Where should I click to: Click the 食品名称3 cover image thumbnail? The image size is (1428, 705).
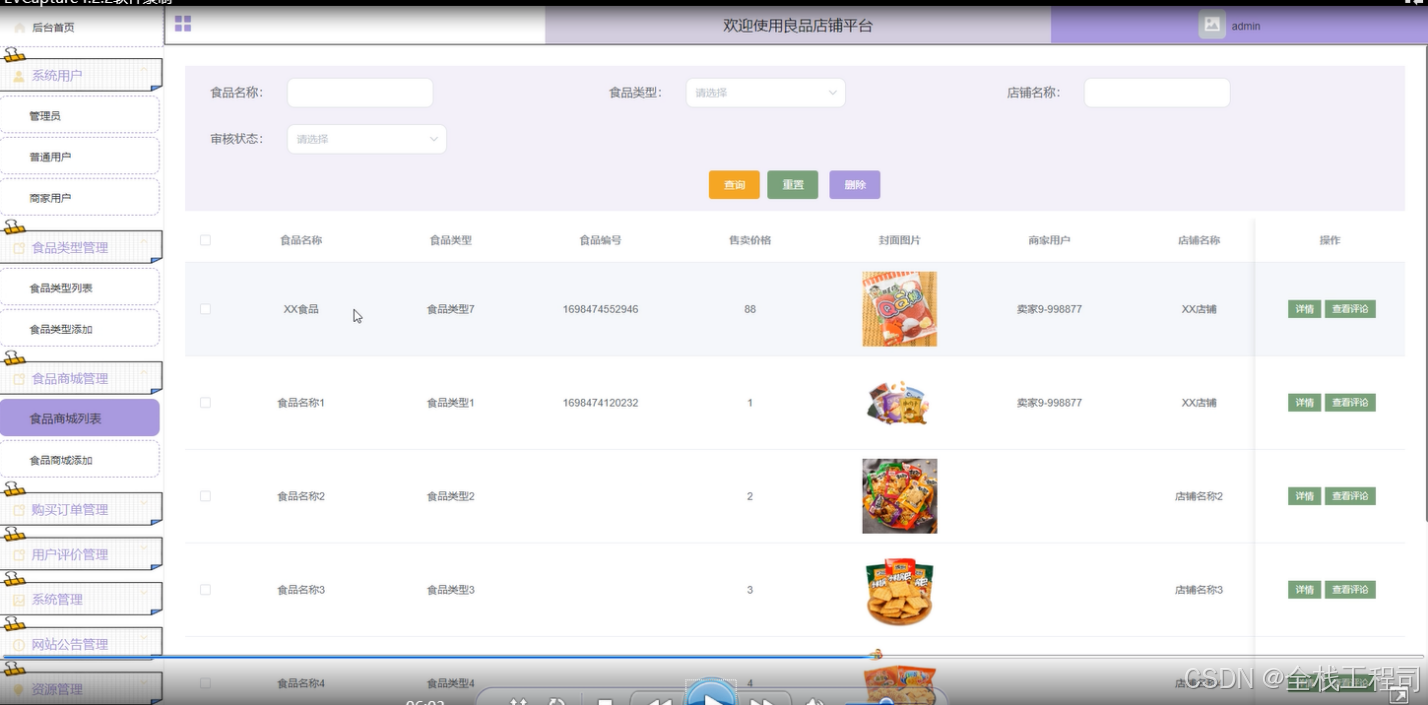[899, 591]
